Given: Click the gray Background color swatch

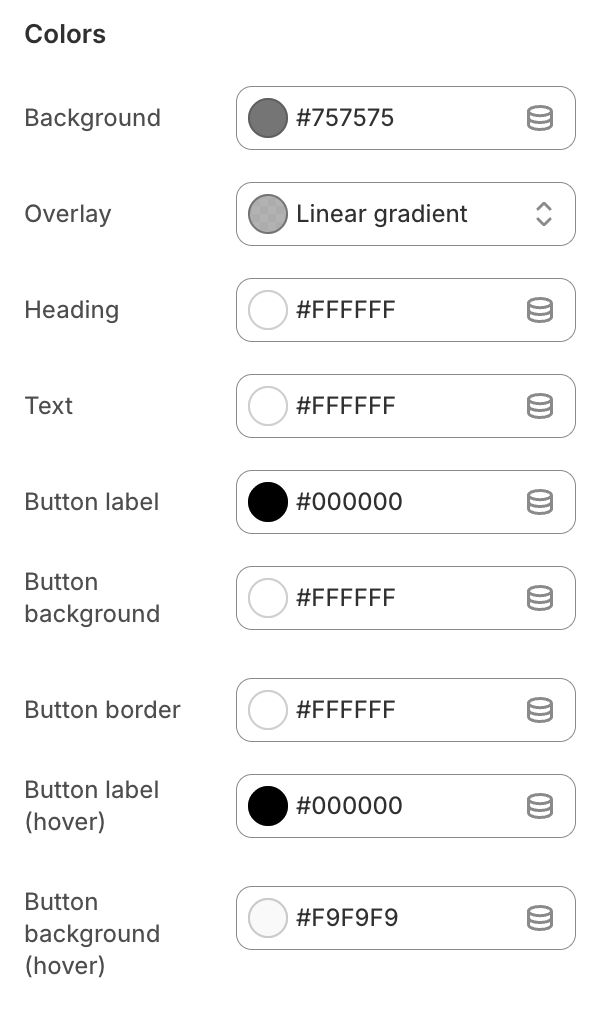Looking at the screenshot, I should tap(268, 118).
